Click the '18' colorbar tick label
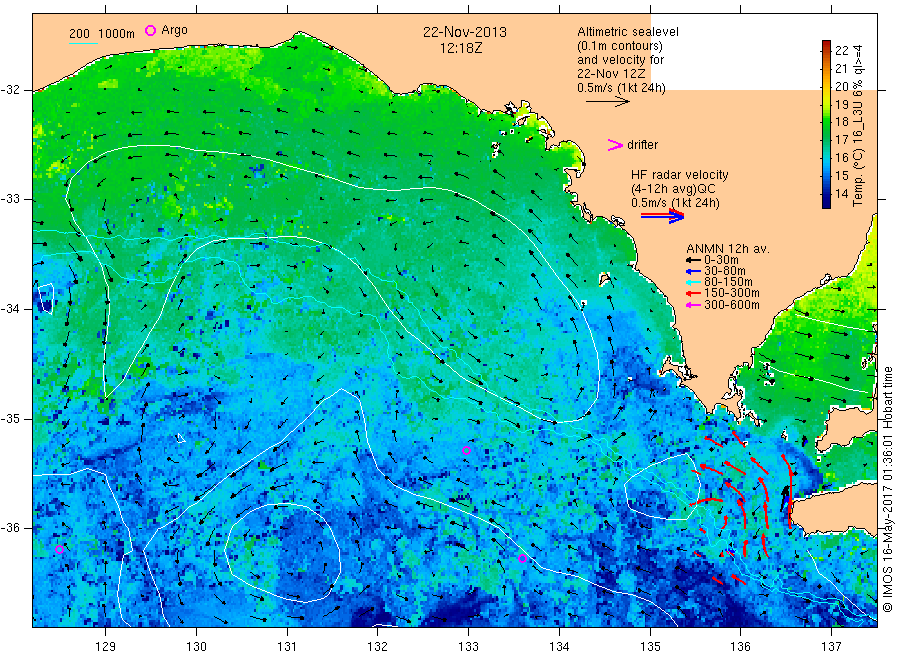This screenshot has height=660, width=900. tap(841, 122)
